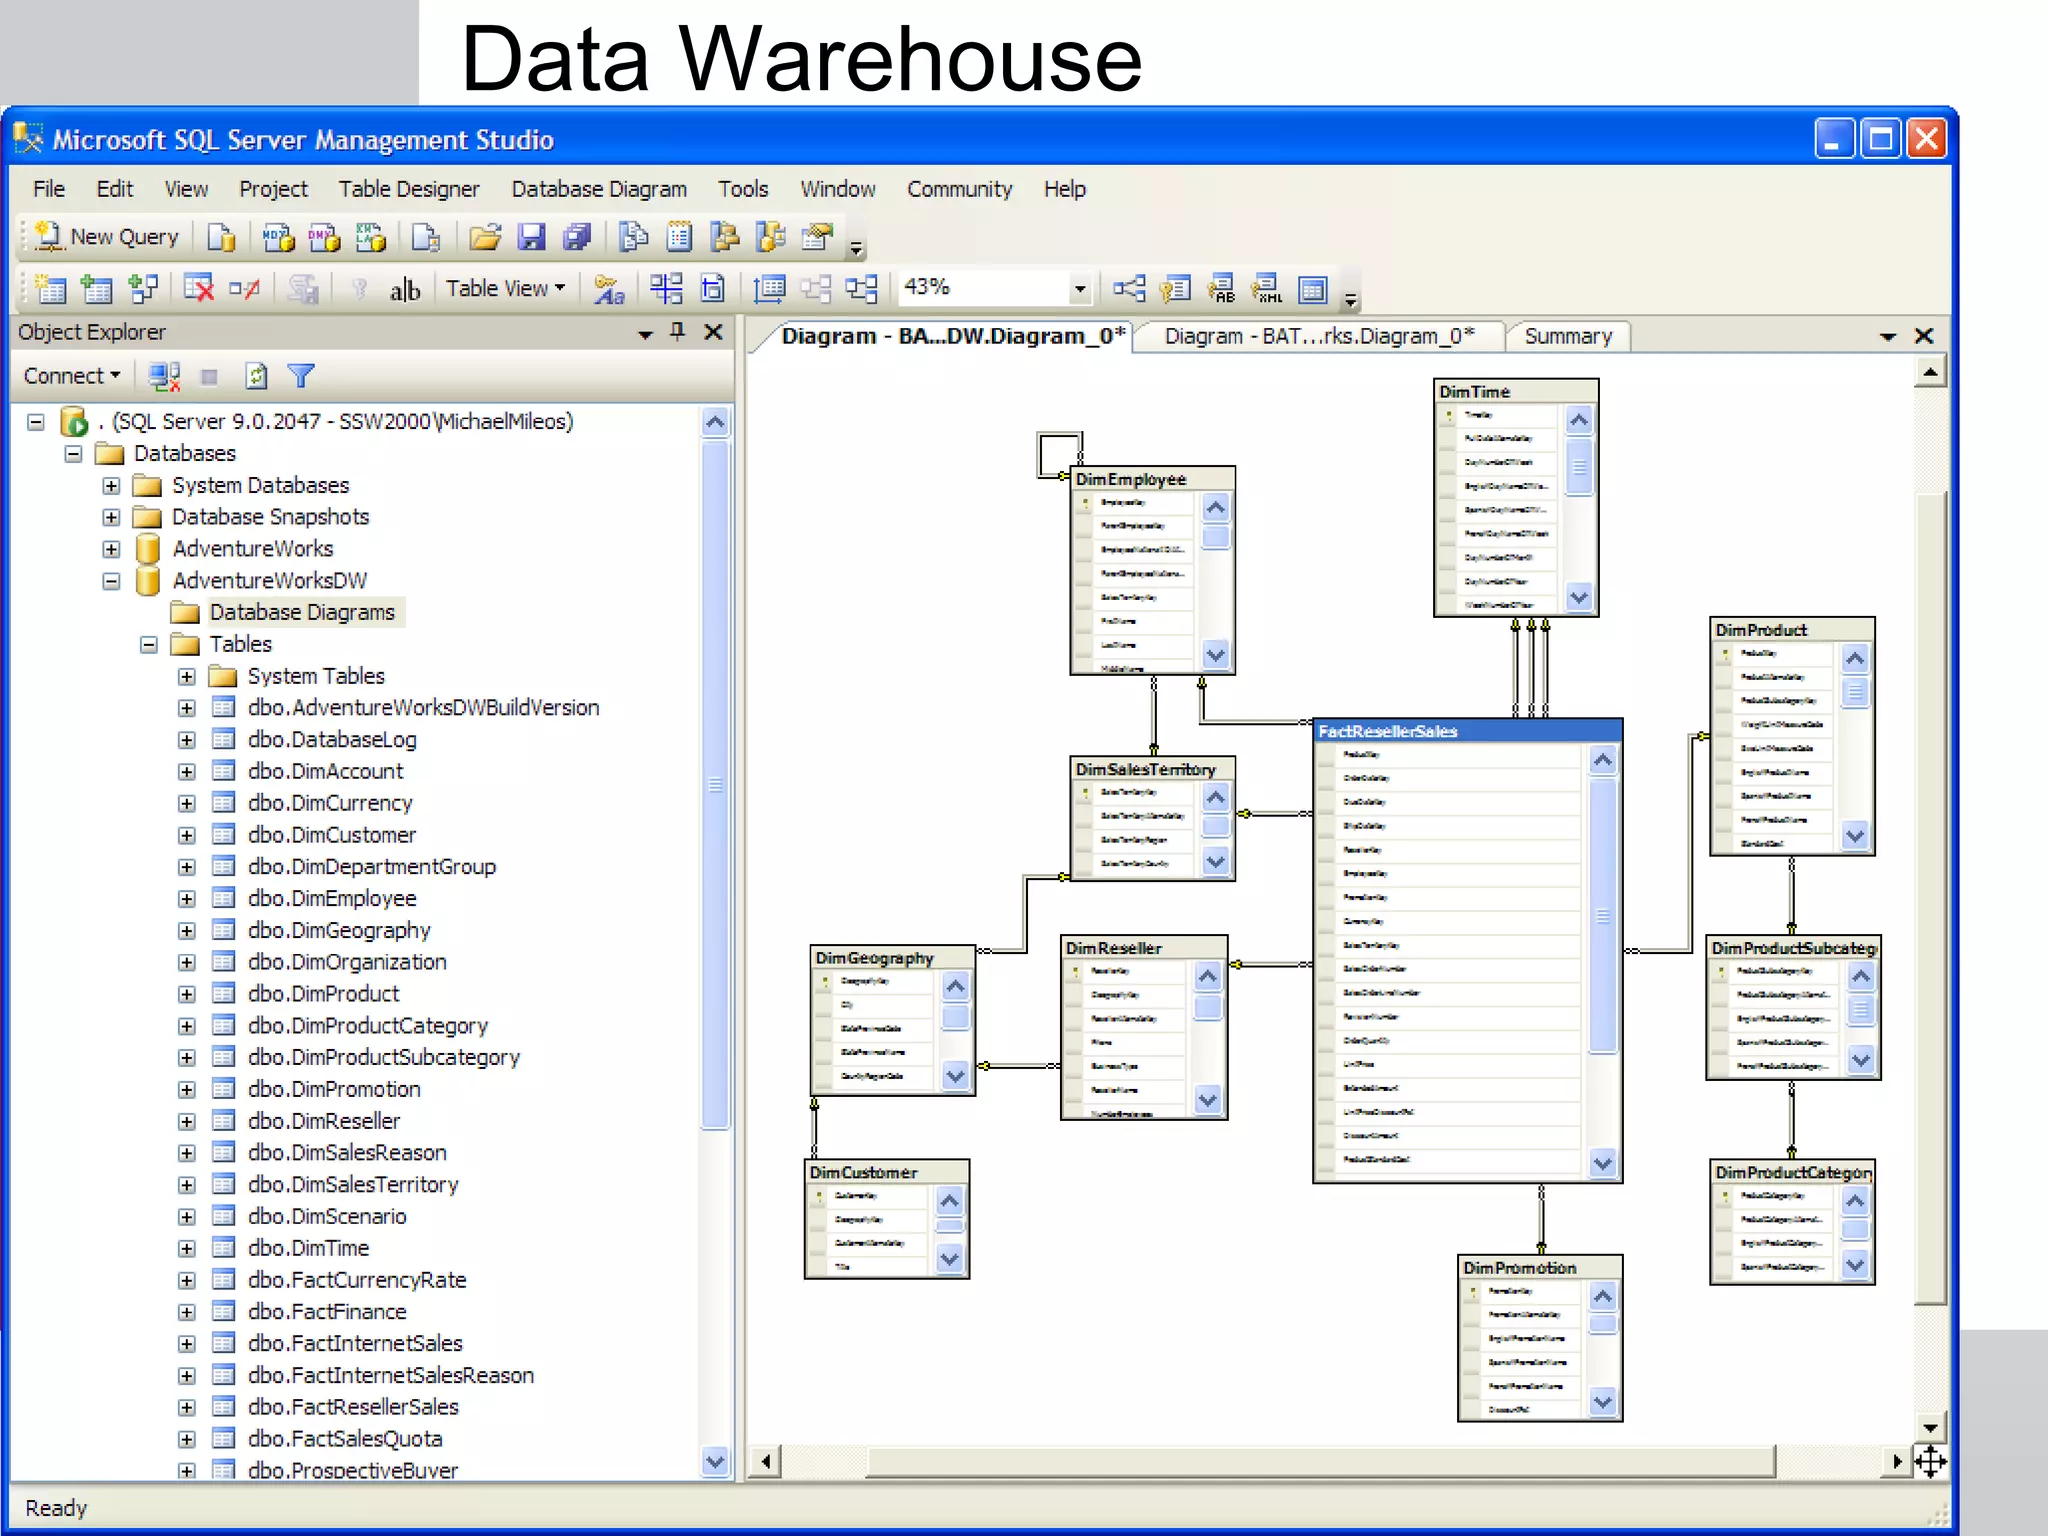
Task: Click the New Query button
Action: [x=108, y=237]
